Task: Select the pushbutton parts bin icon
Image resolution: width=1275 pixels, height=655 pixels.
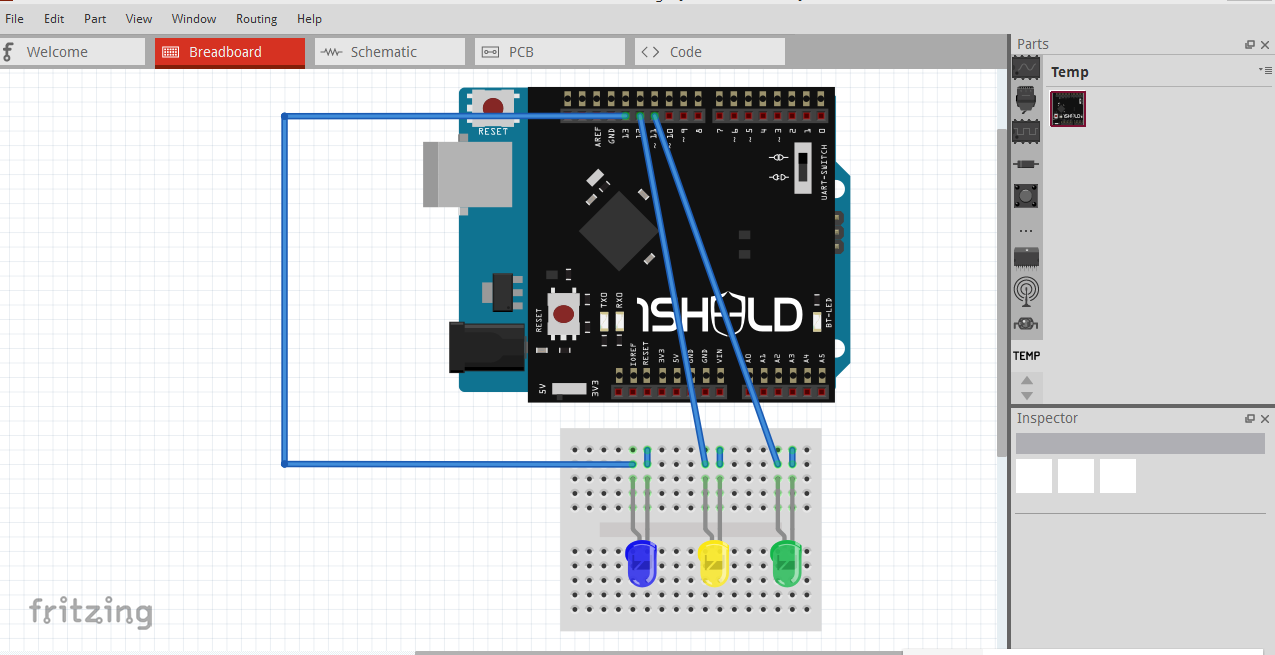Action: 1026,195
